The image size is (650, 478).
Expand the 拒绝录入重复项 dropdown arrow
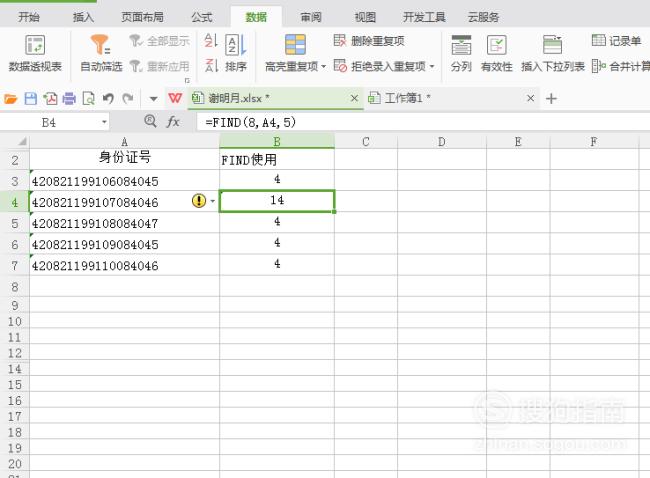pyautogui.click(x=432, y=66)
